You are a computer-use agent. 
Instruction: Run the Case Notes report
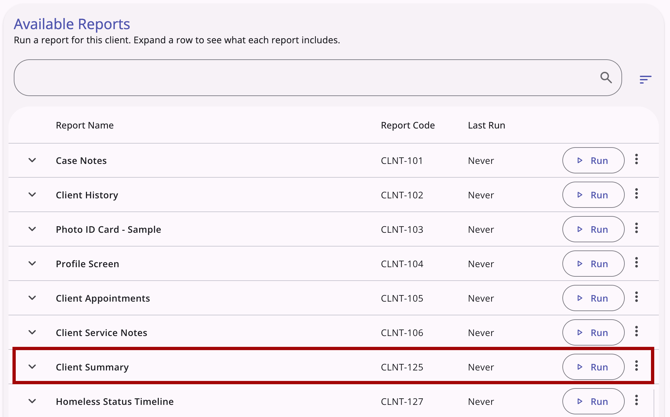(x=593, y=161)
